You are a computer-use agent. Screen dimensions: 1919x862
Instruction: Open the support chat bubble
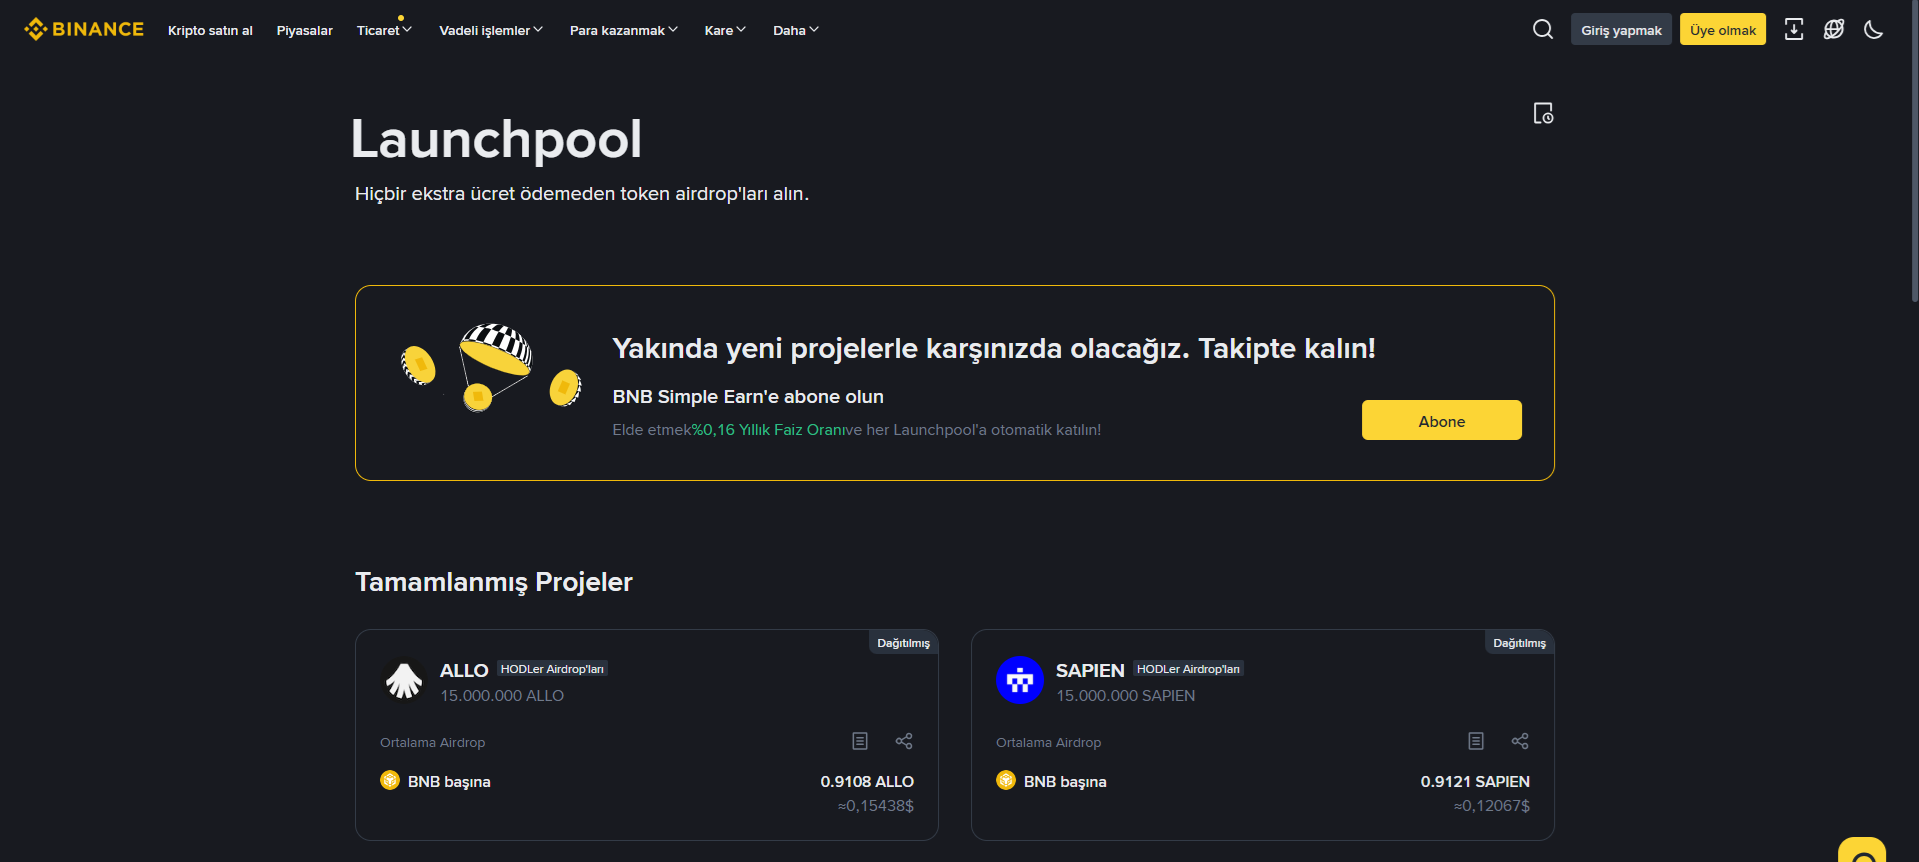pyautogui.click(x=1862, y=851)
